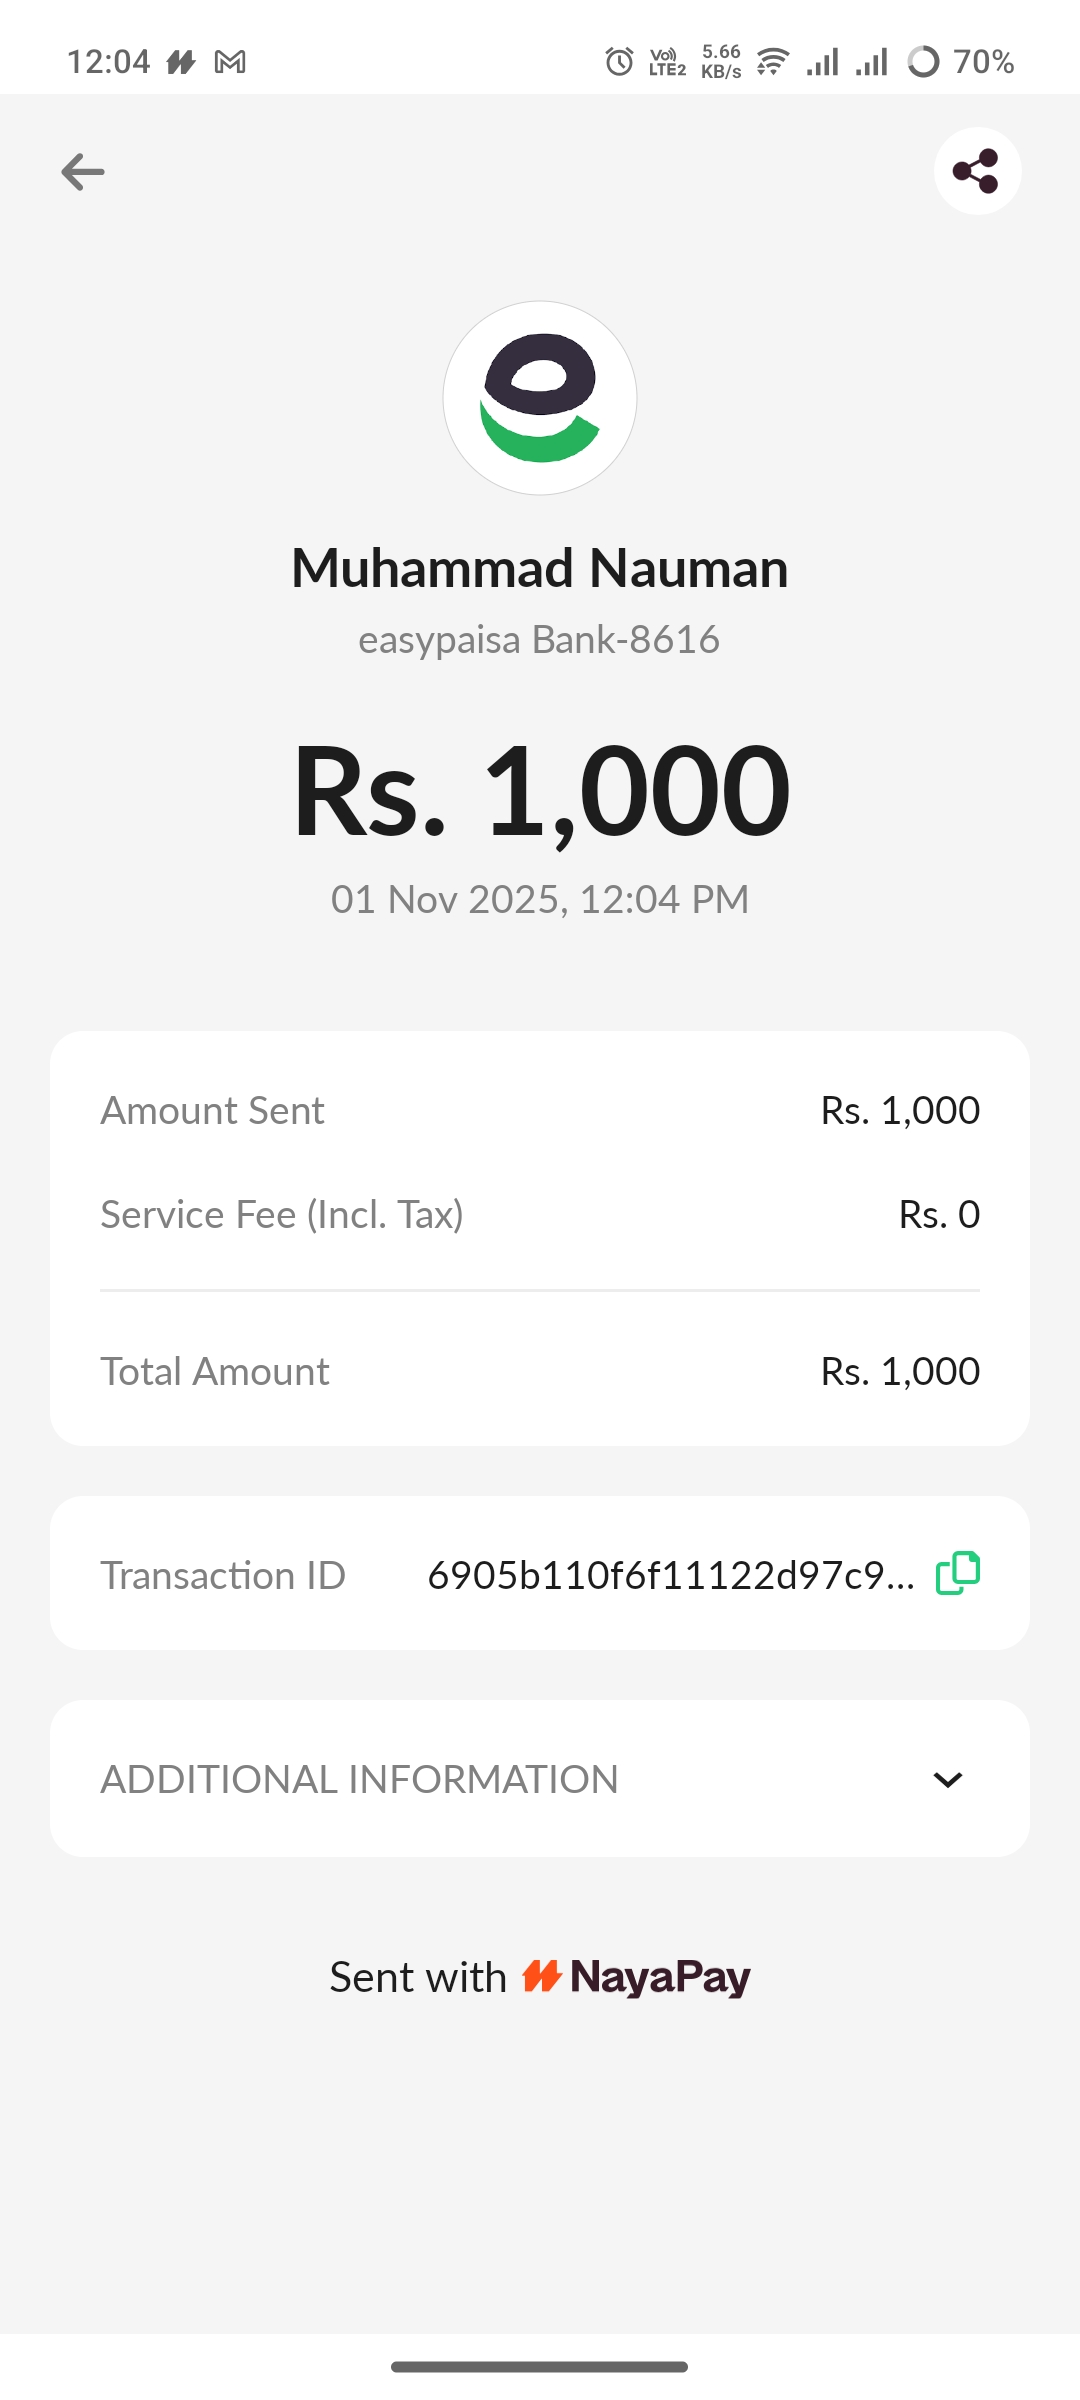
Task: Tap the Amount Sent row
Action: pyautogui.click(x=540, y=1110)
